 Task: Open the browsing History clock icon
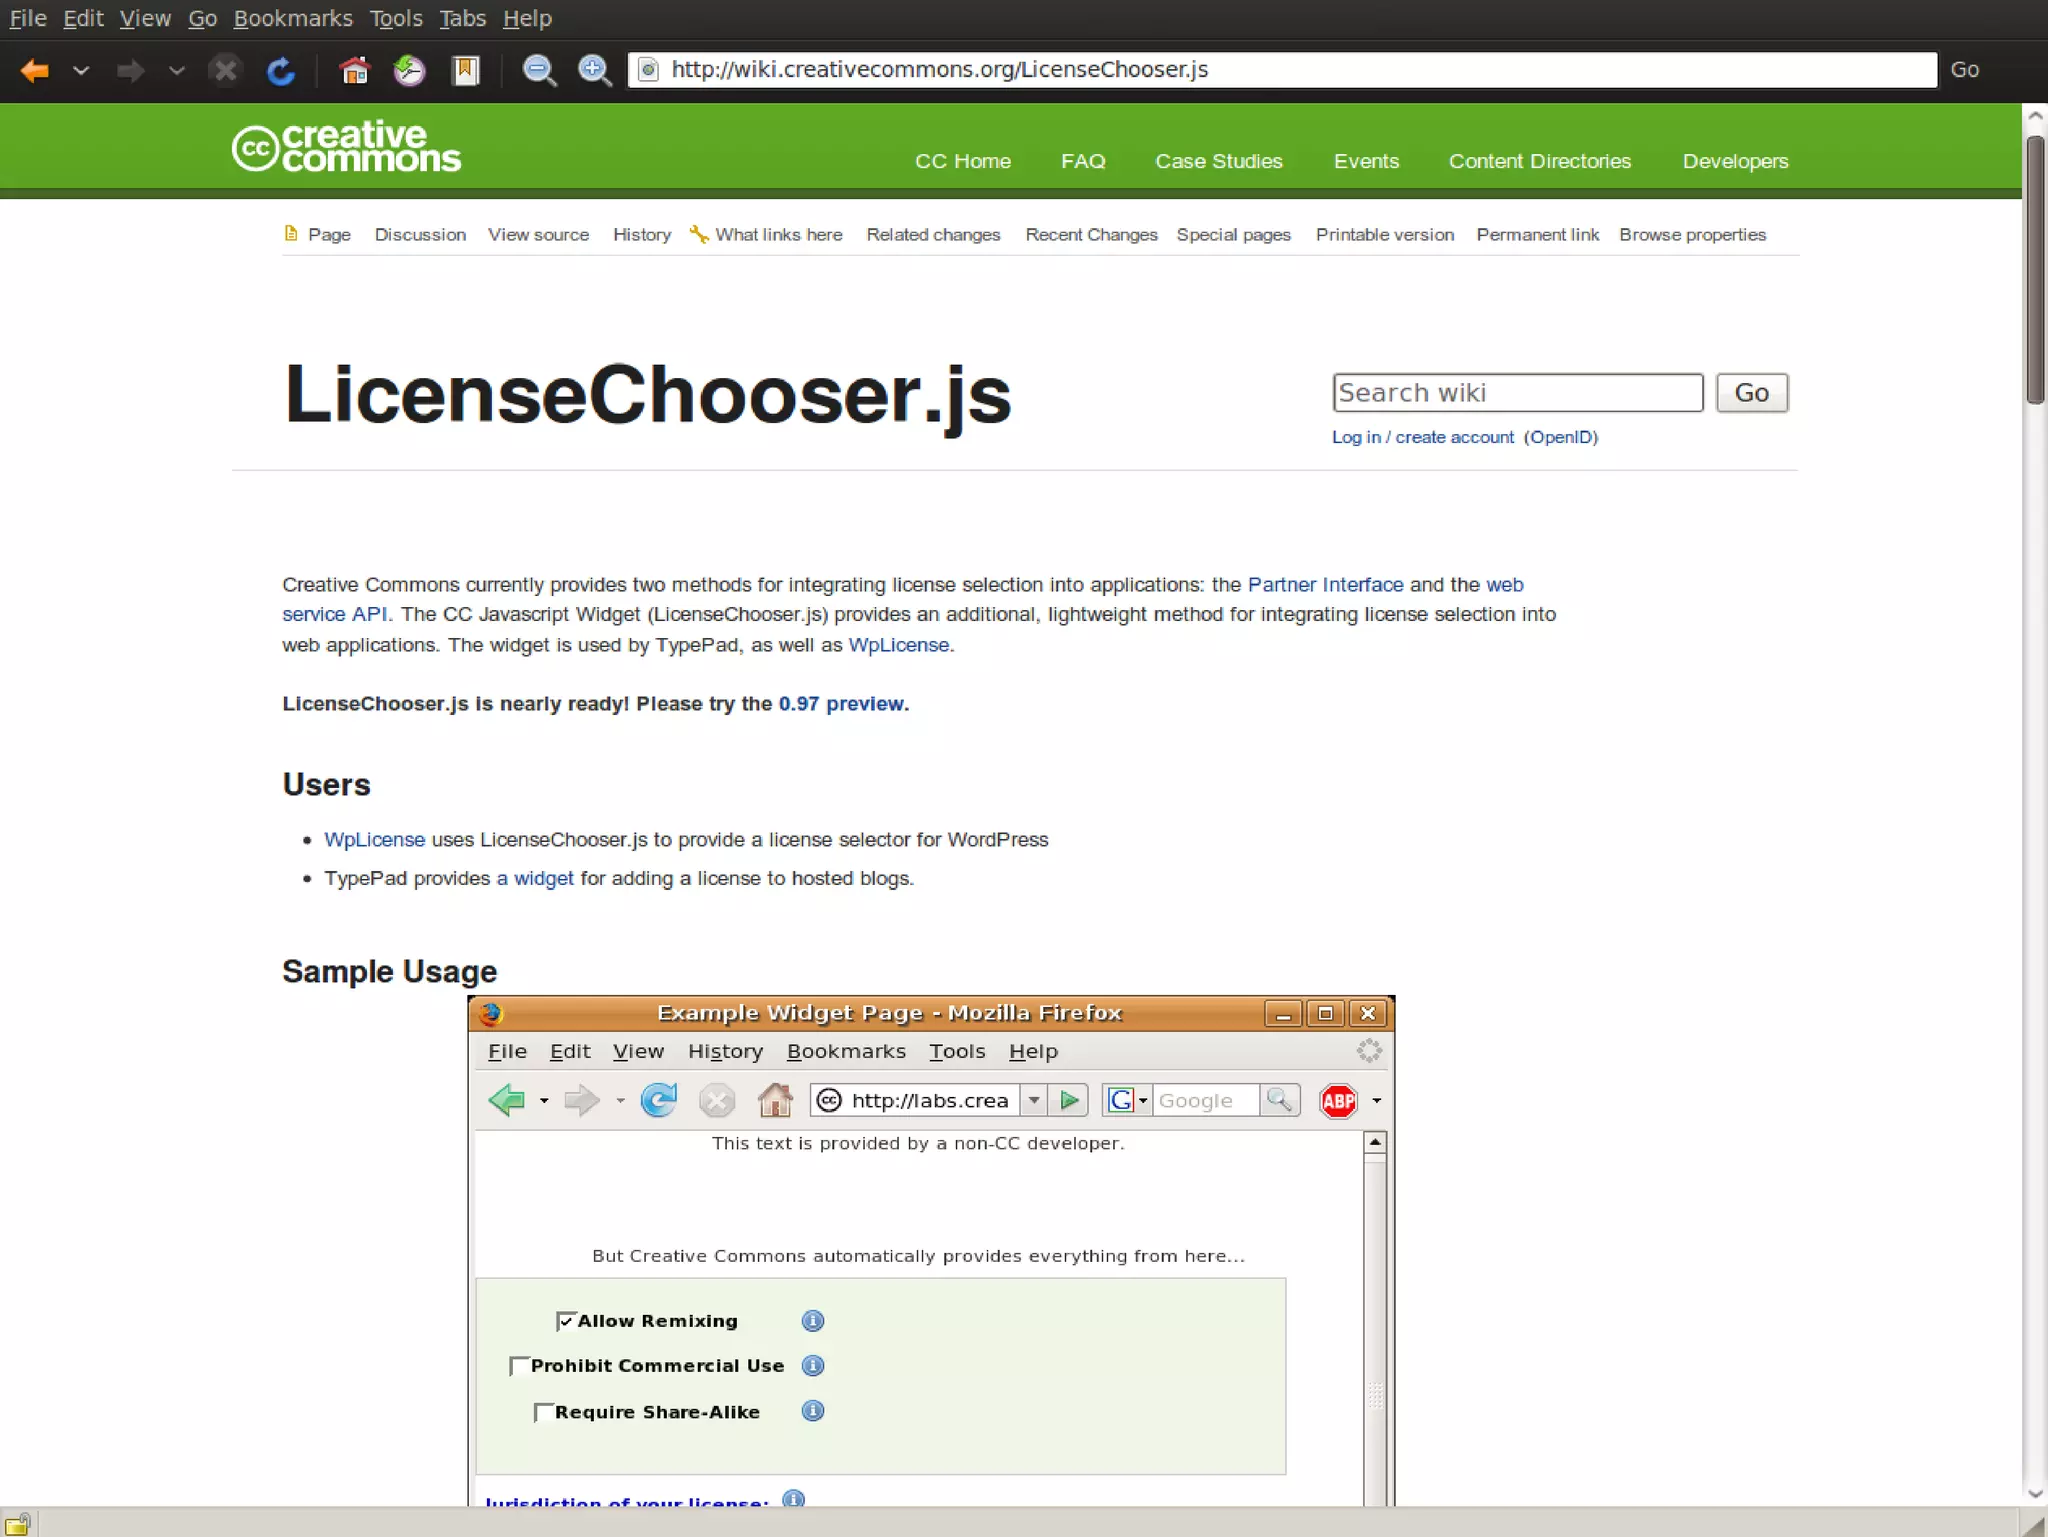pyautogui.click(x=409, y=70)
